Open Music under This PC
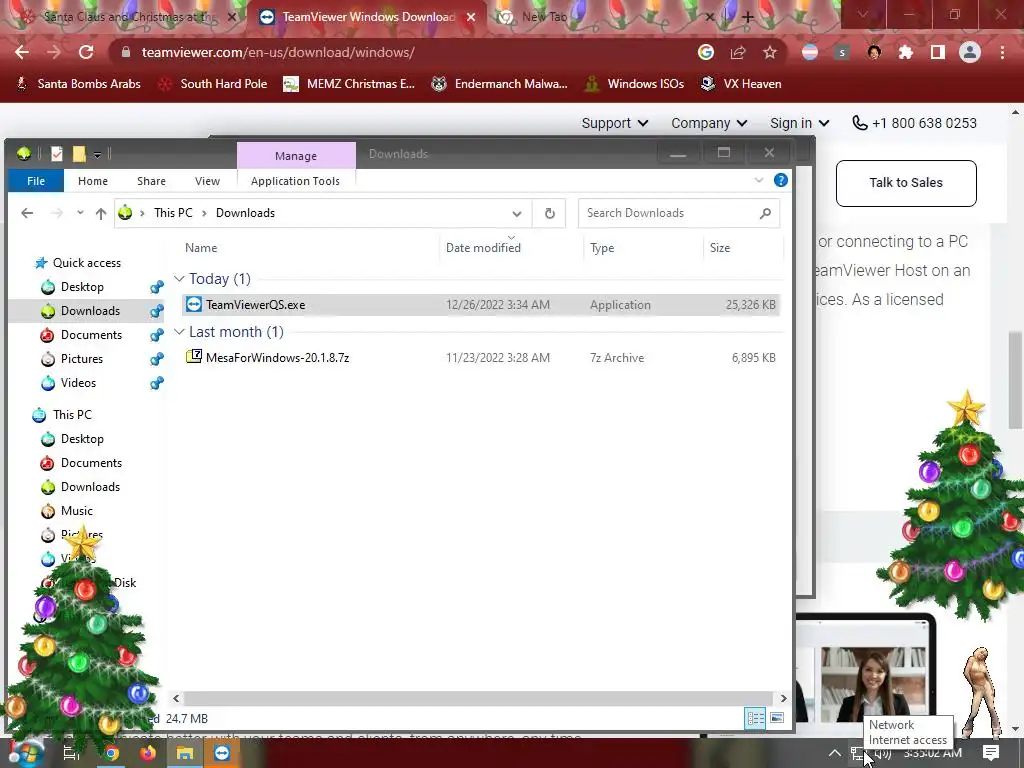This screenshot has height=768, width=1024. tap(76, 511)
